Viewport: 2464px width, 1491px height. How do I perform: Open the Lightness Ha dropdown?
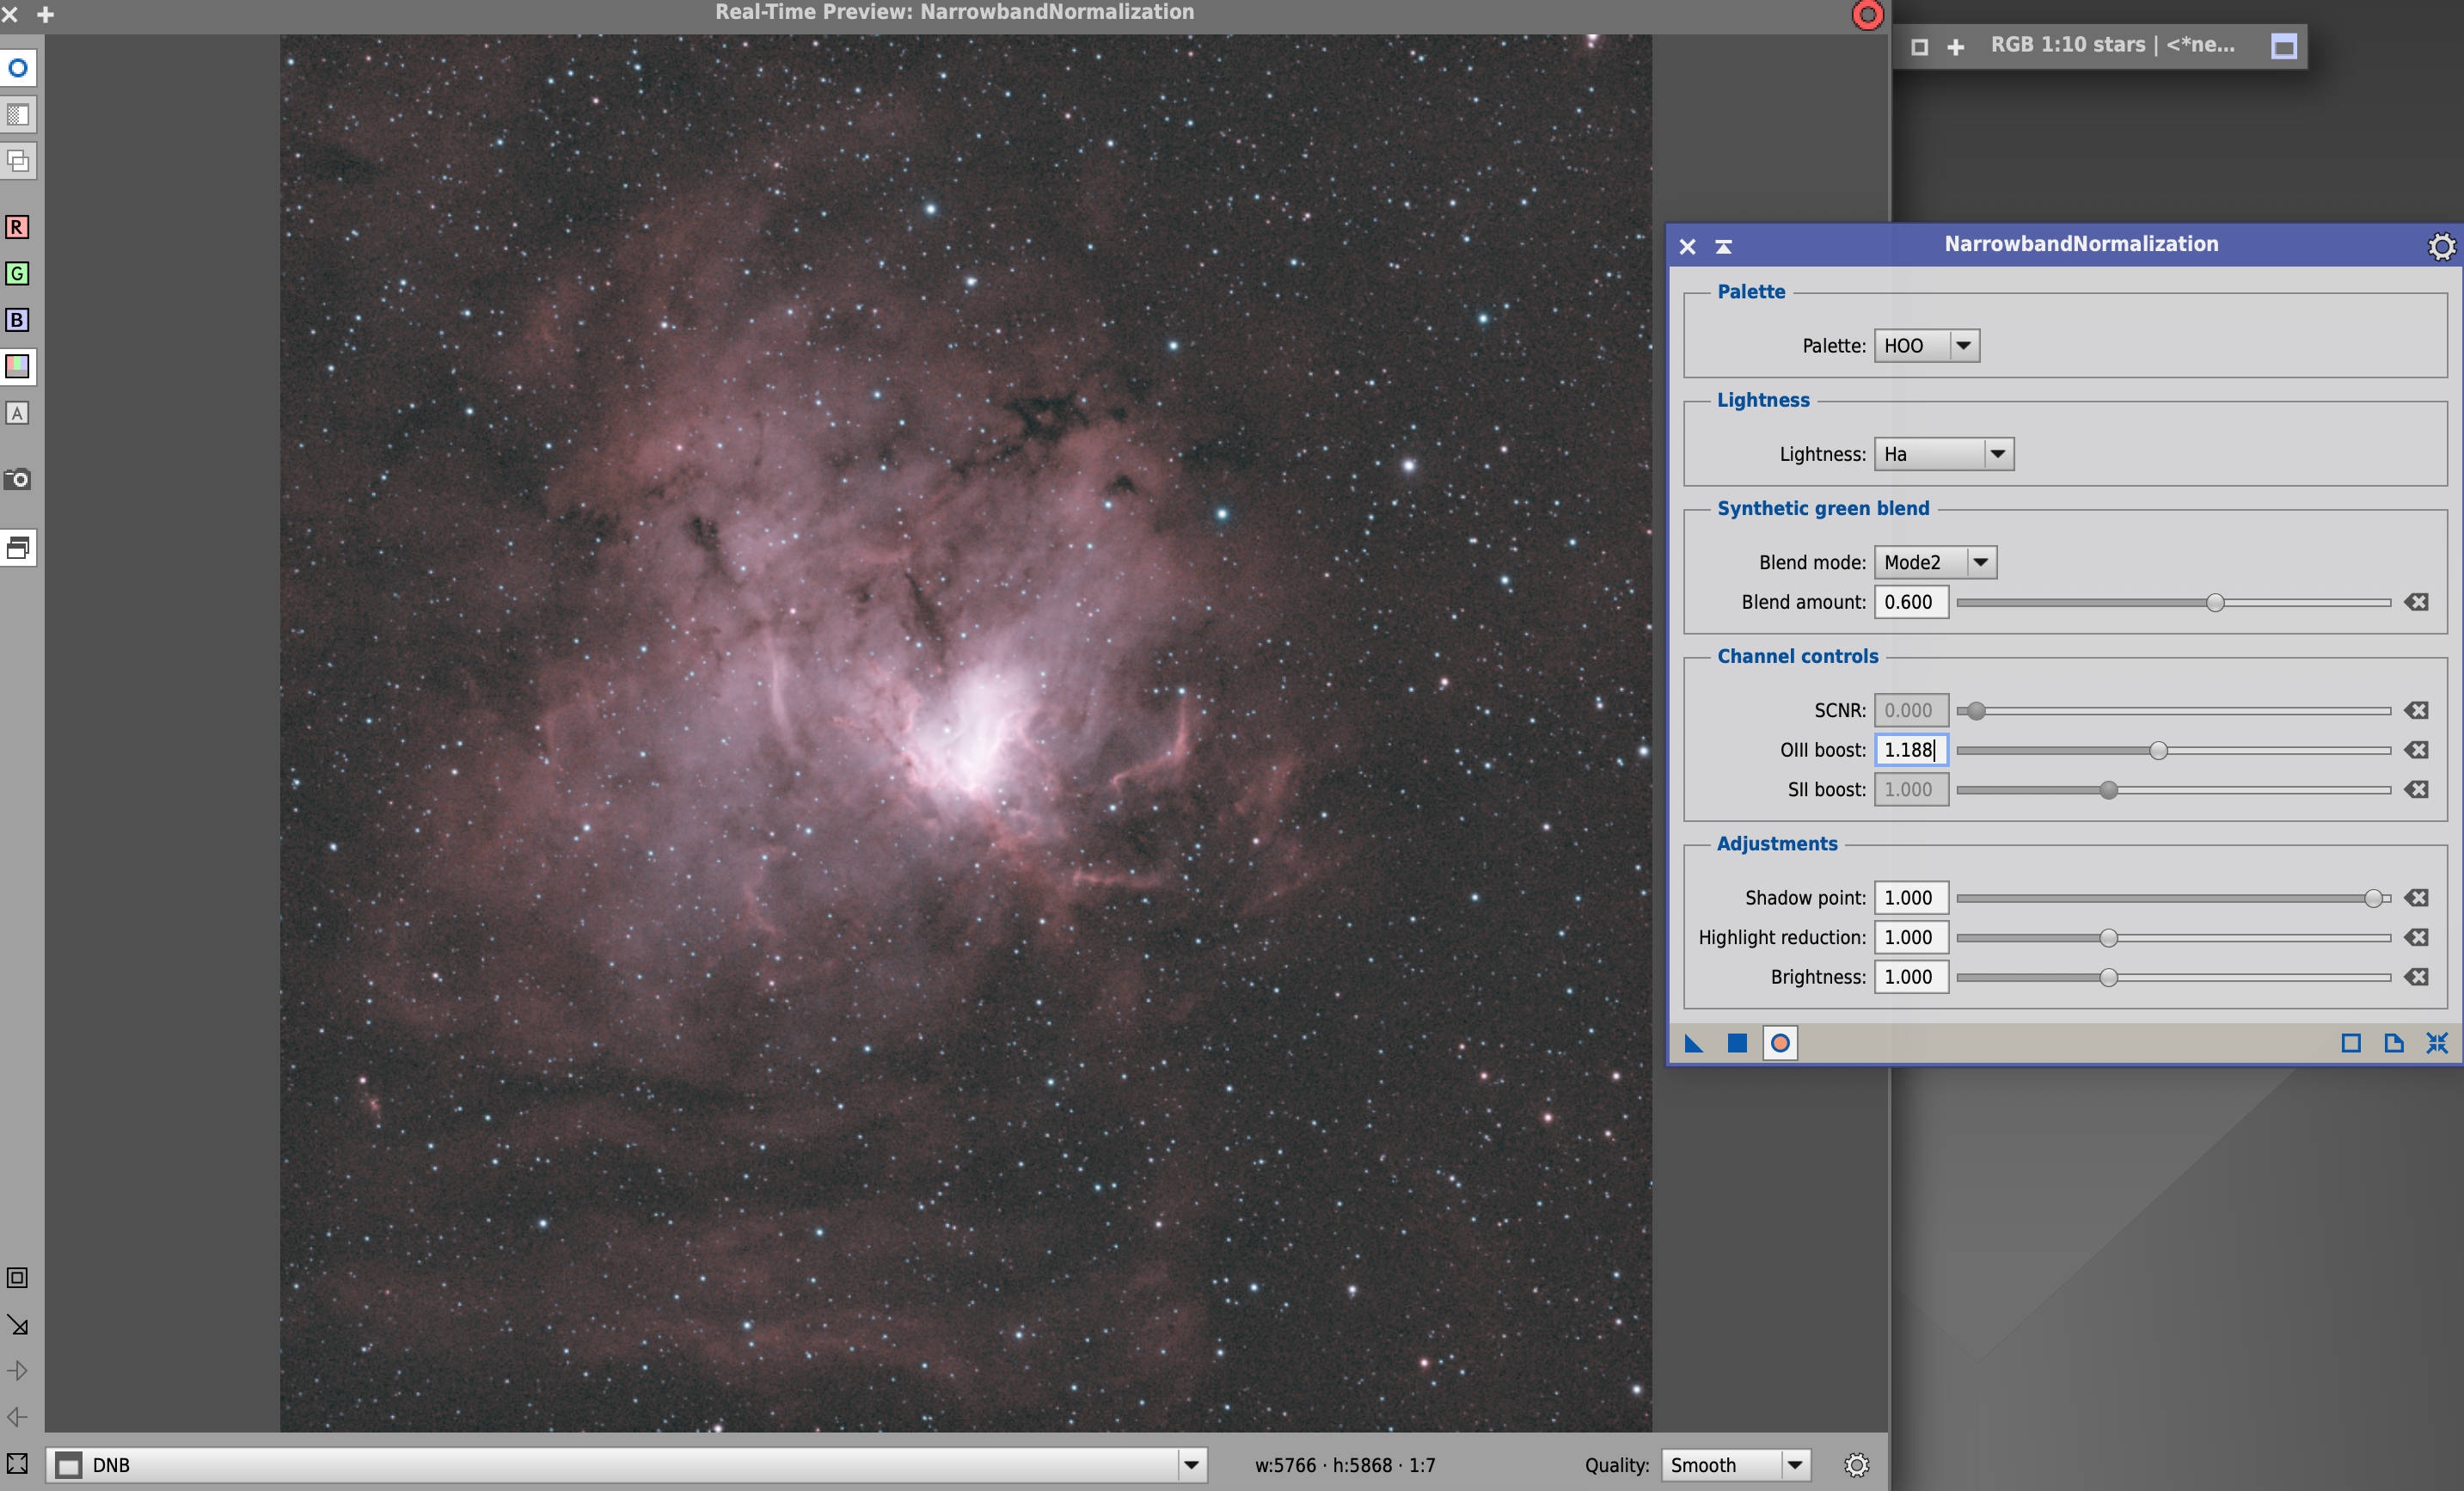click(1944, 454)
